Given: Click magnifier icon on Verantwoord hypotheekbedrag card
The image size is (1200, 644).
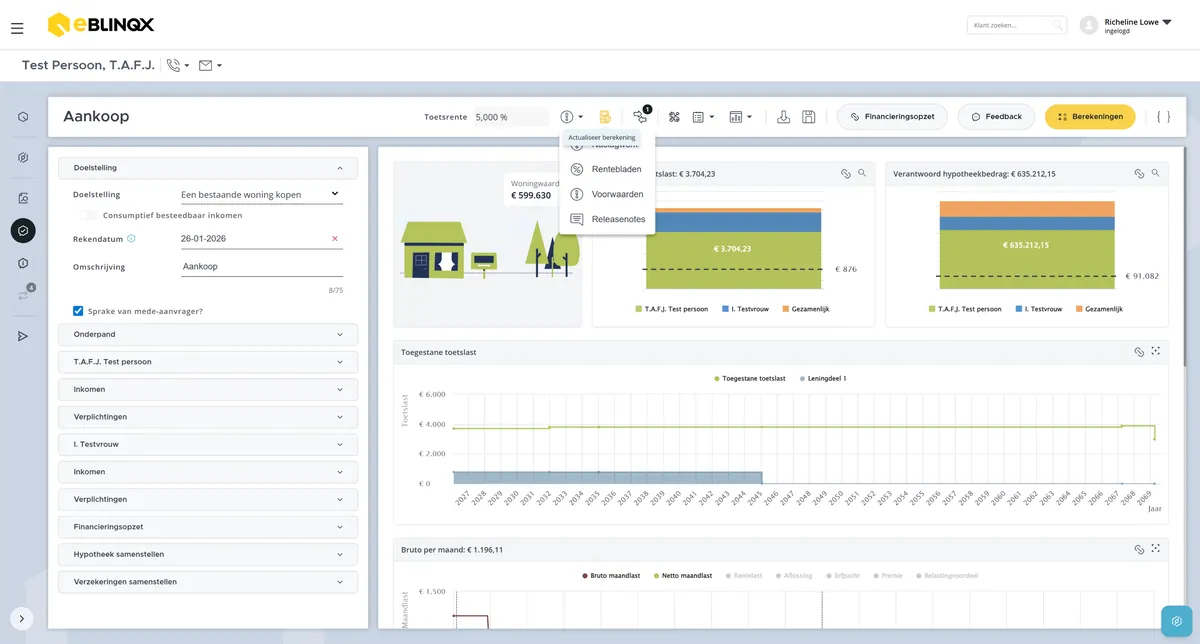Looking at the screenshot, I should click(x=1155, y=173).
